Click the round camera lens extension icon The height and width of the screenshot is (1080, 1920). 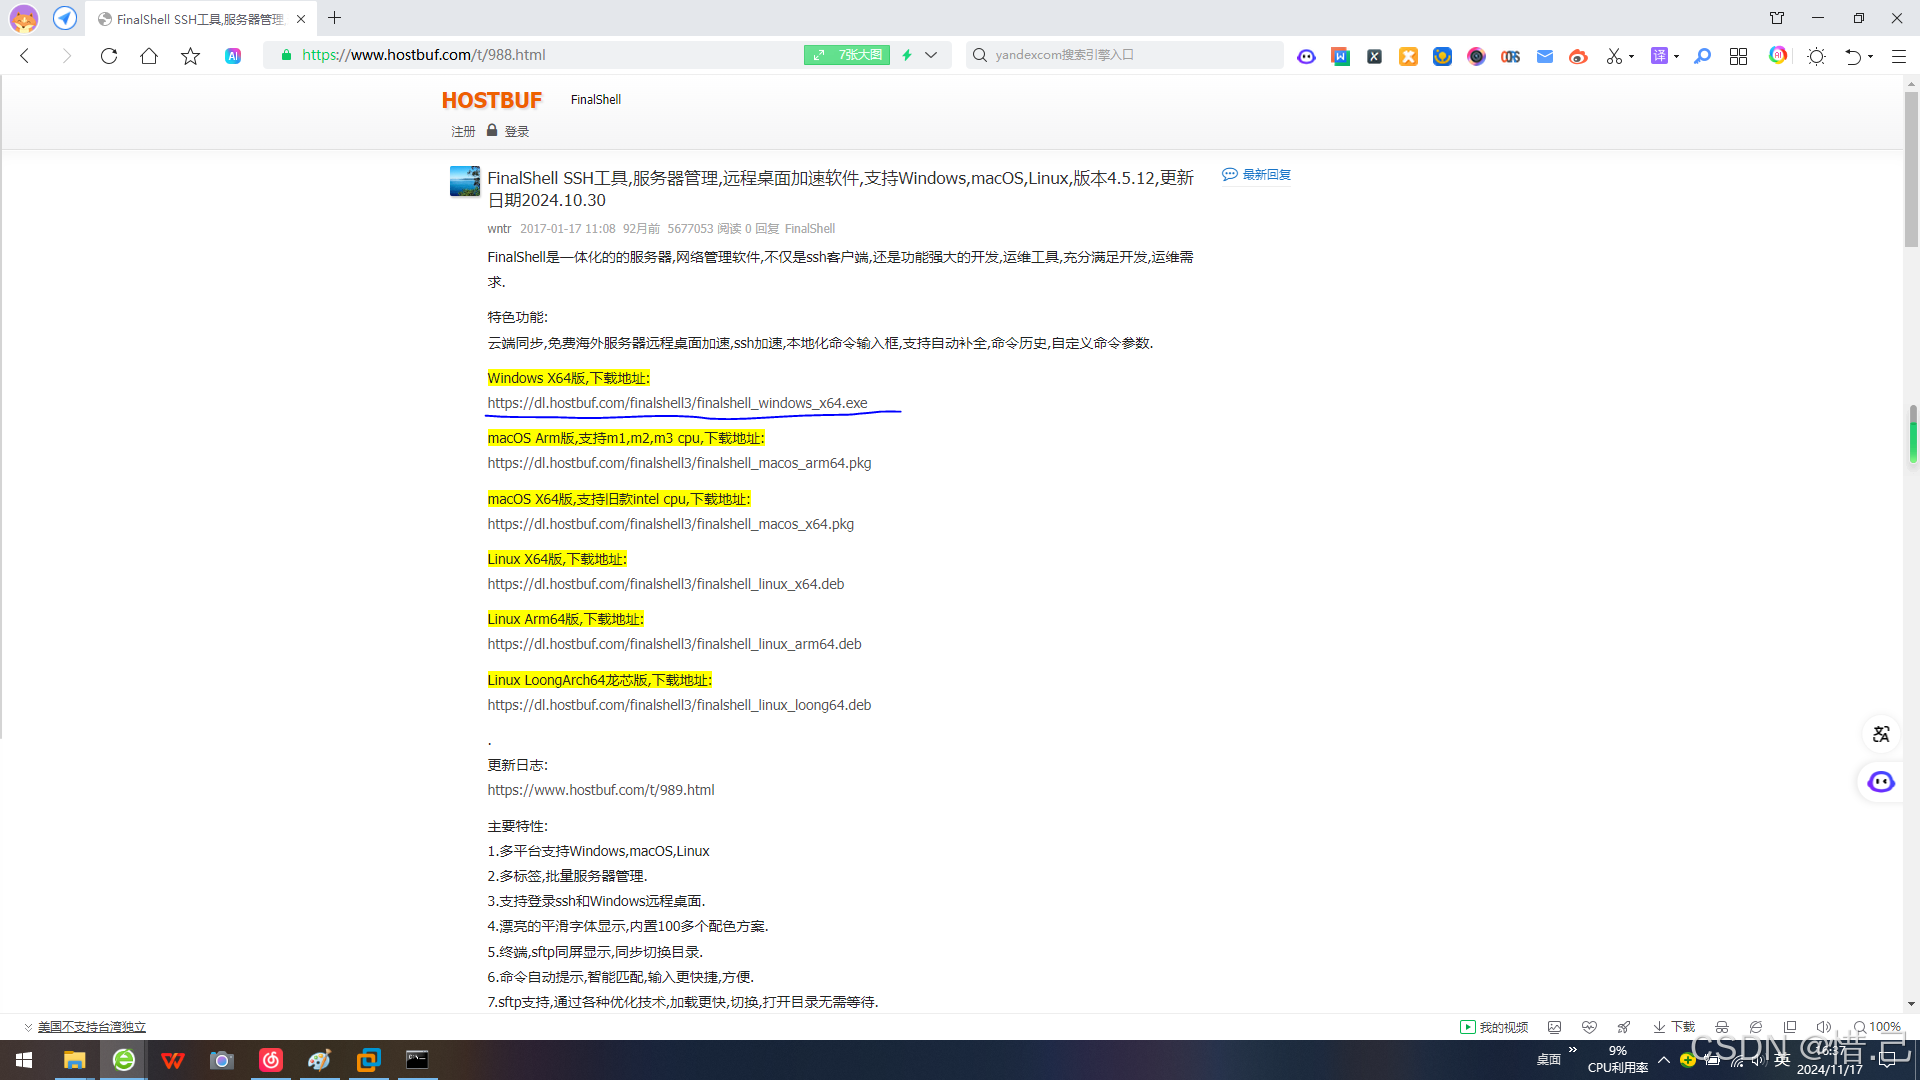click(x=1476, y=56)
